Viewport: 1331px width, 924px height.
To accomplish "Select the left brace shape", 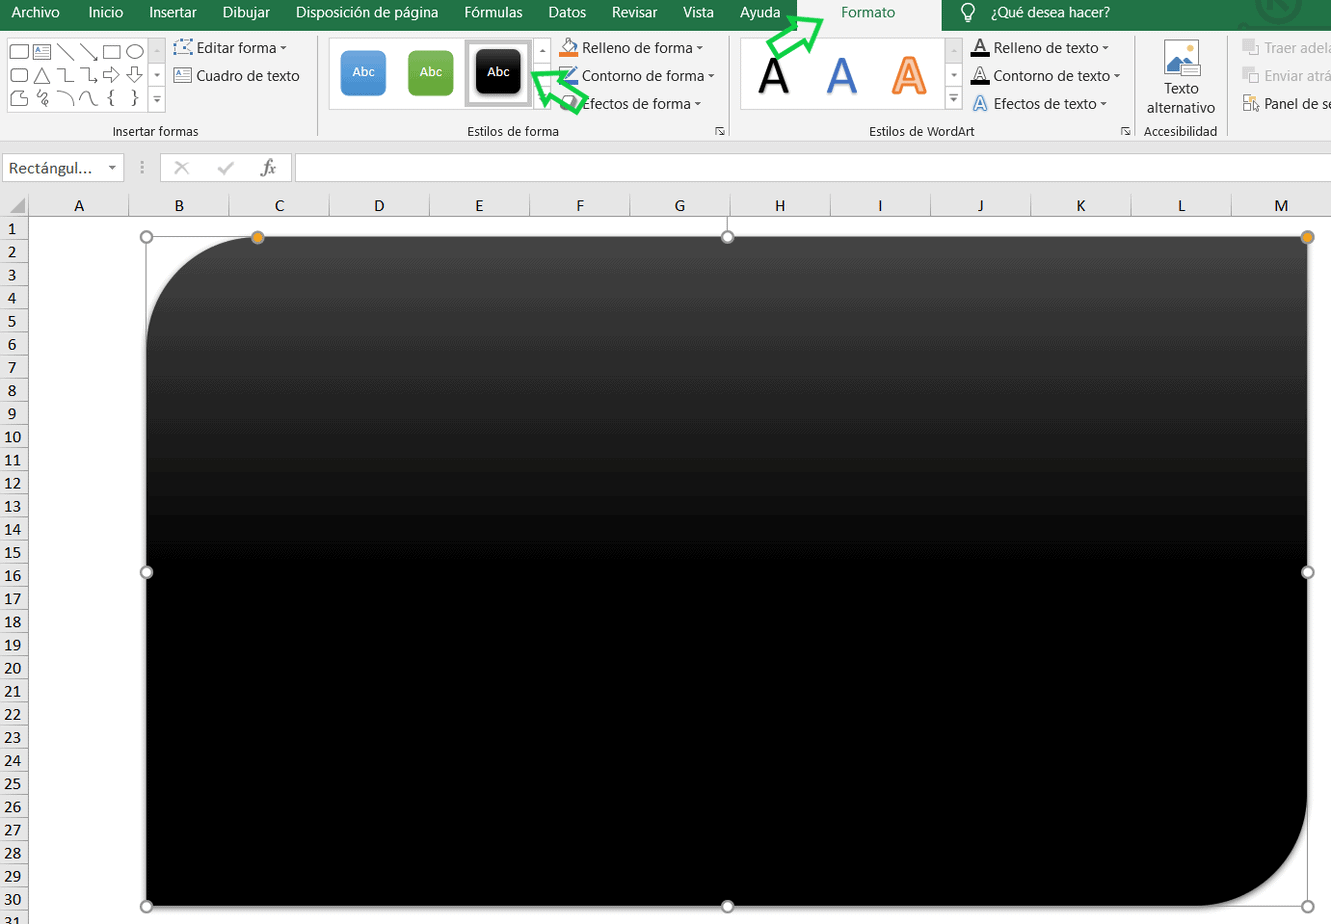I will point(111,98).
